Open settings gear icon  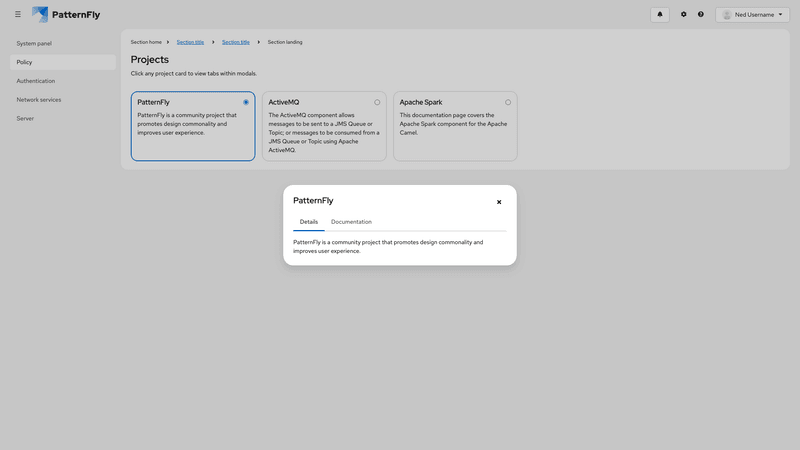coord(684,14)
